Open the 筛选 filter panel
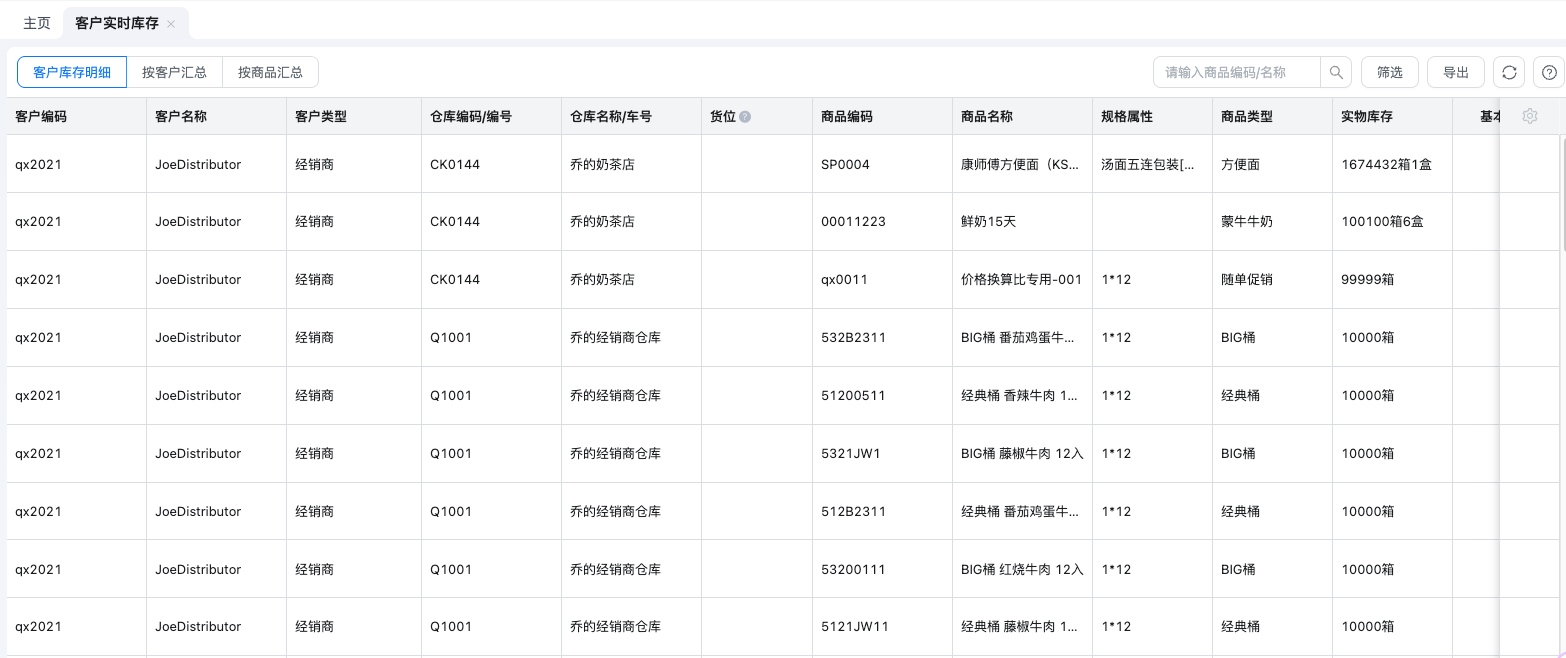 pos(1390,72)
